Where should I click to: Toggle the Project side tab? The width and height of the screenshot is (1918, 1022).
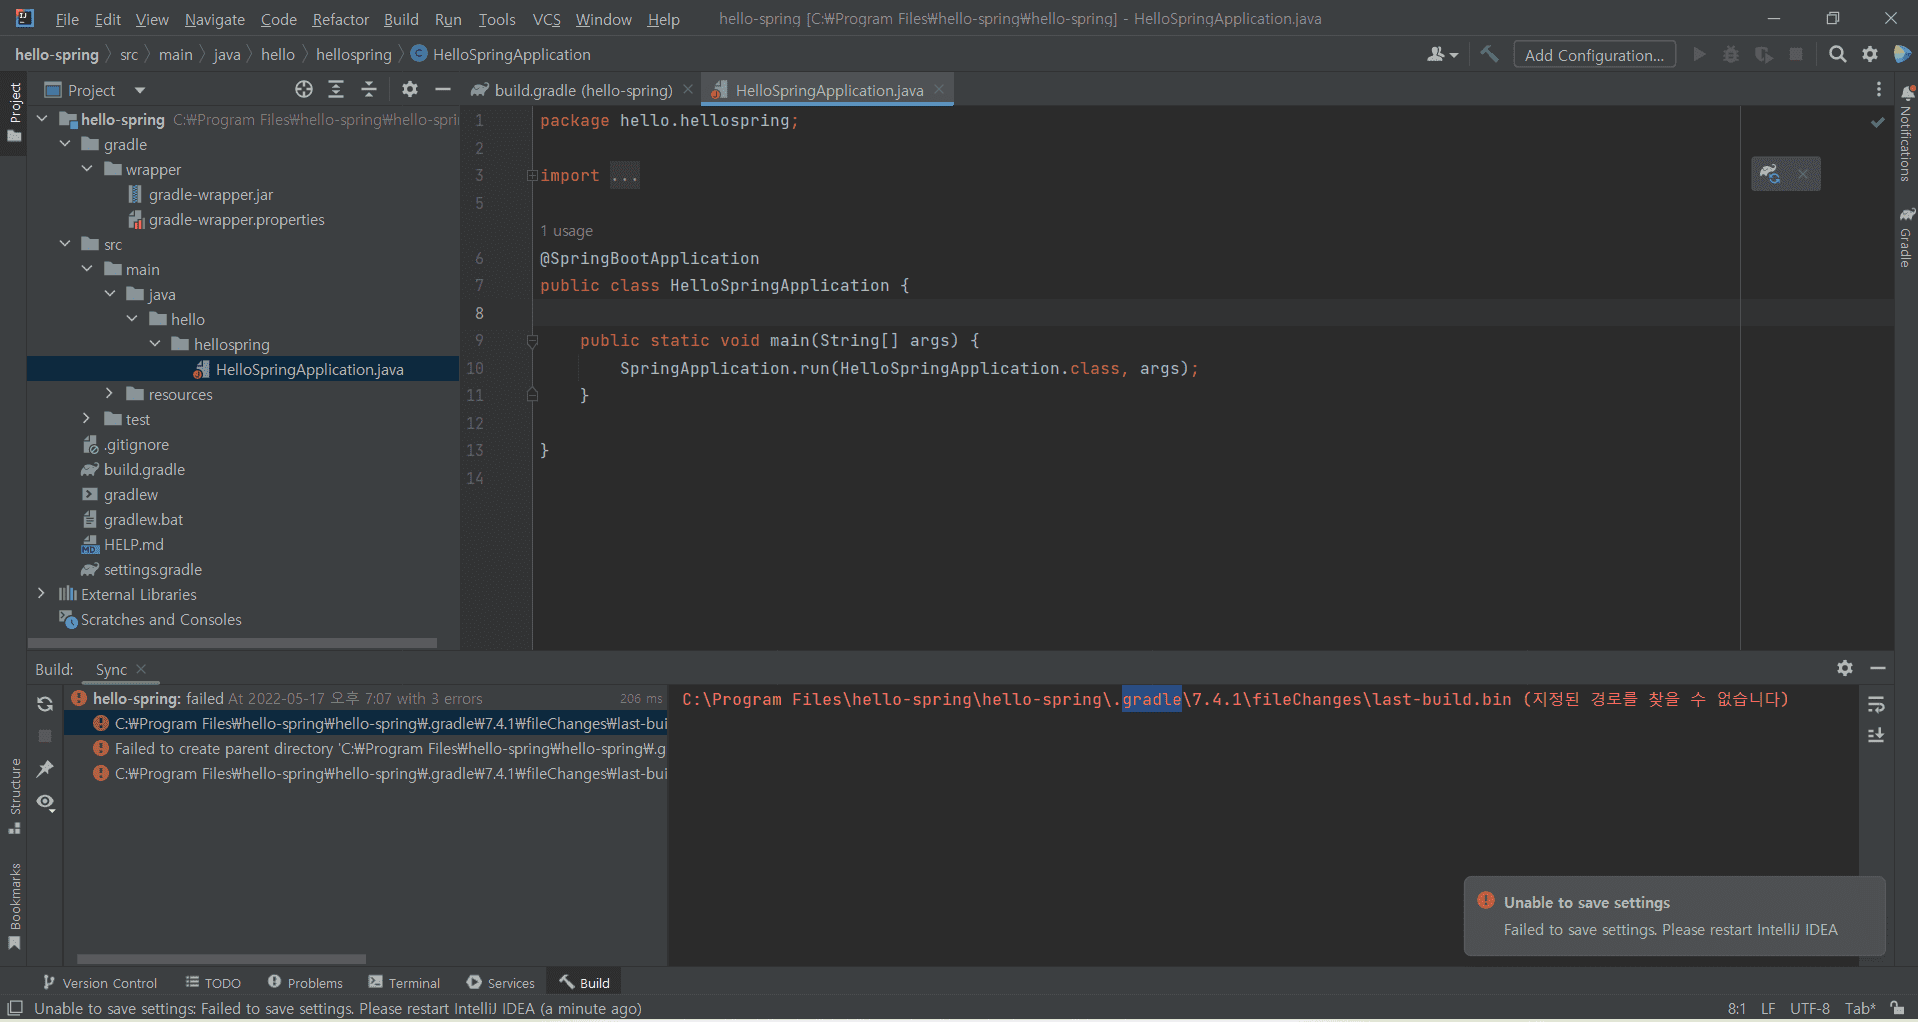click(x=14, y=111)
